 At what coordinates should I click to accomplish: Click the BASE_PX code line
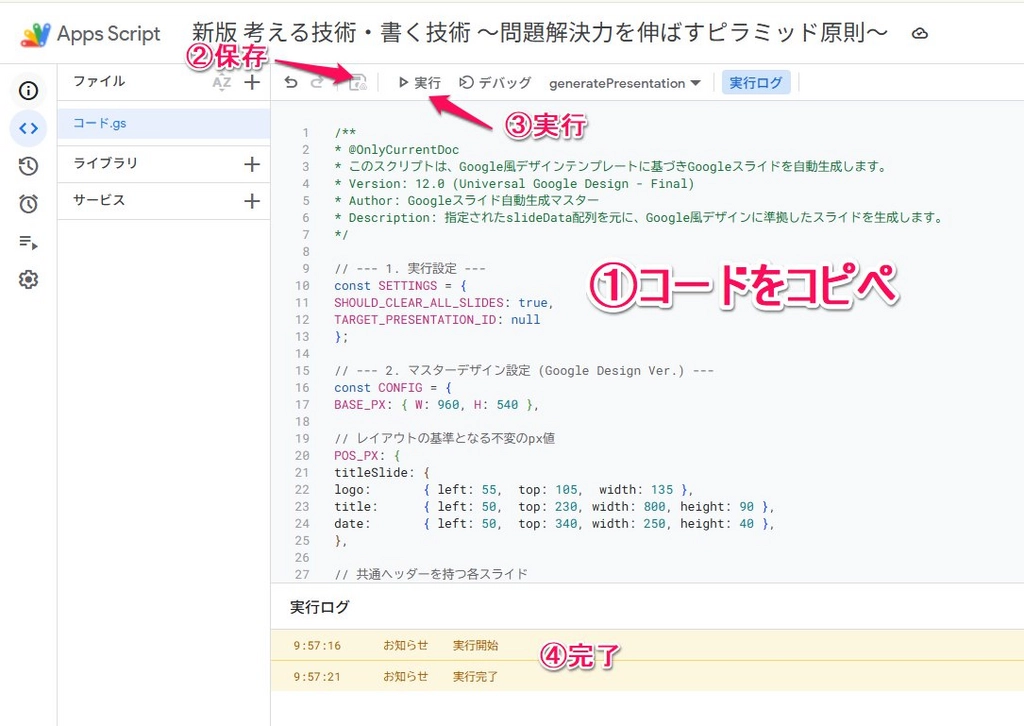(436, 405)
